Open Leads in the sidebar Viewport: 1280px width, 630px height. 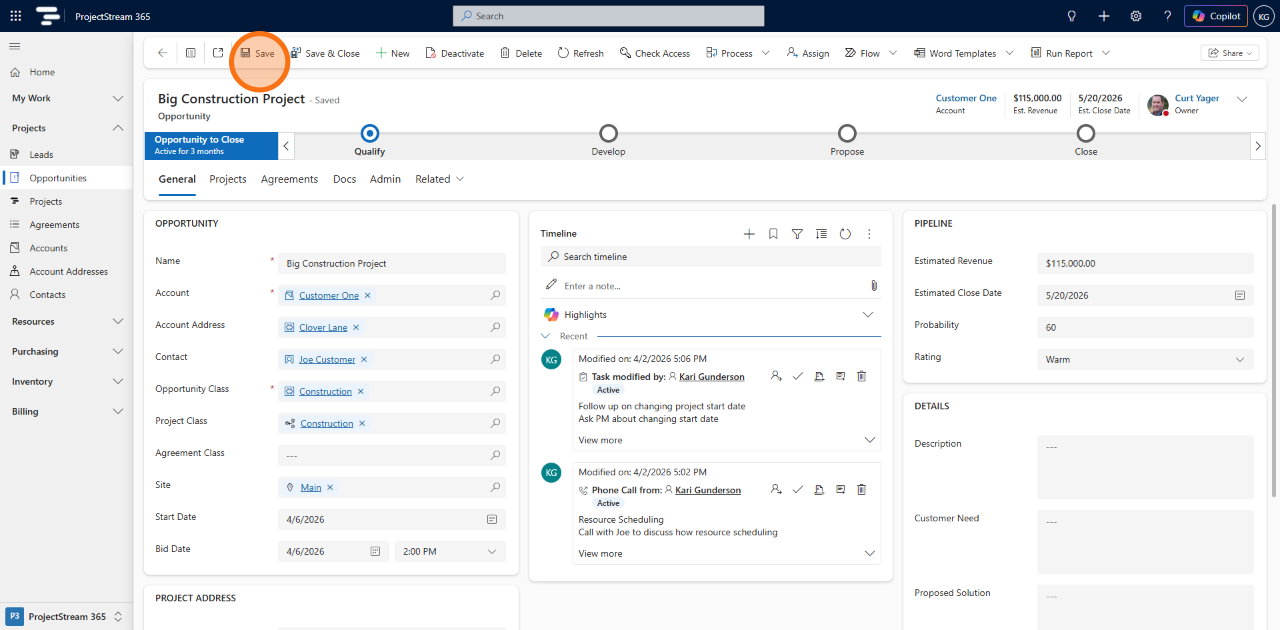tap(41, 155)
